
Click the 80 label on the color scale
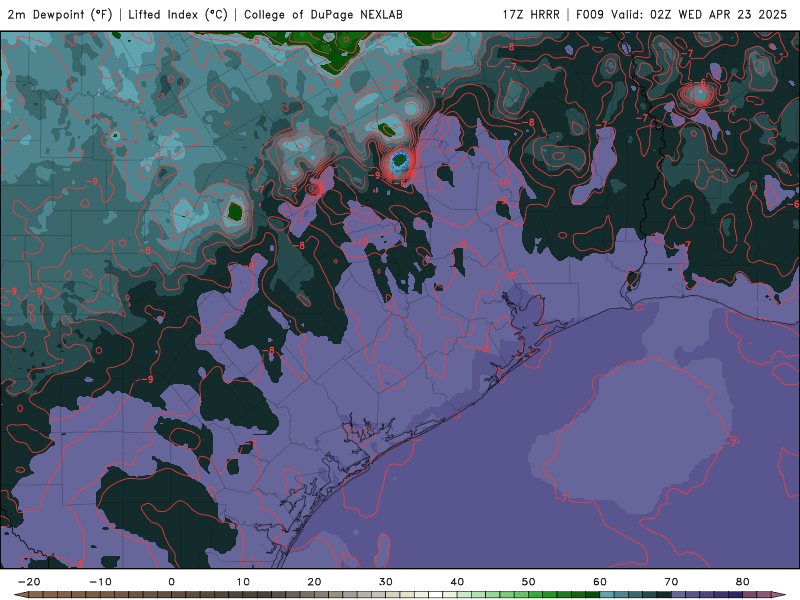pos(743,582)
